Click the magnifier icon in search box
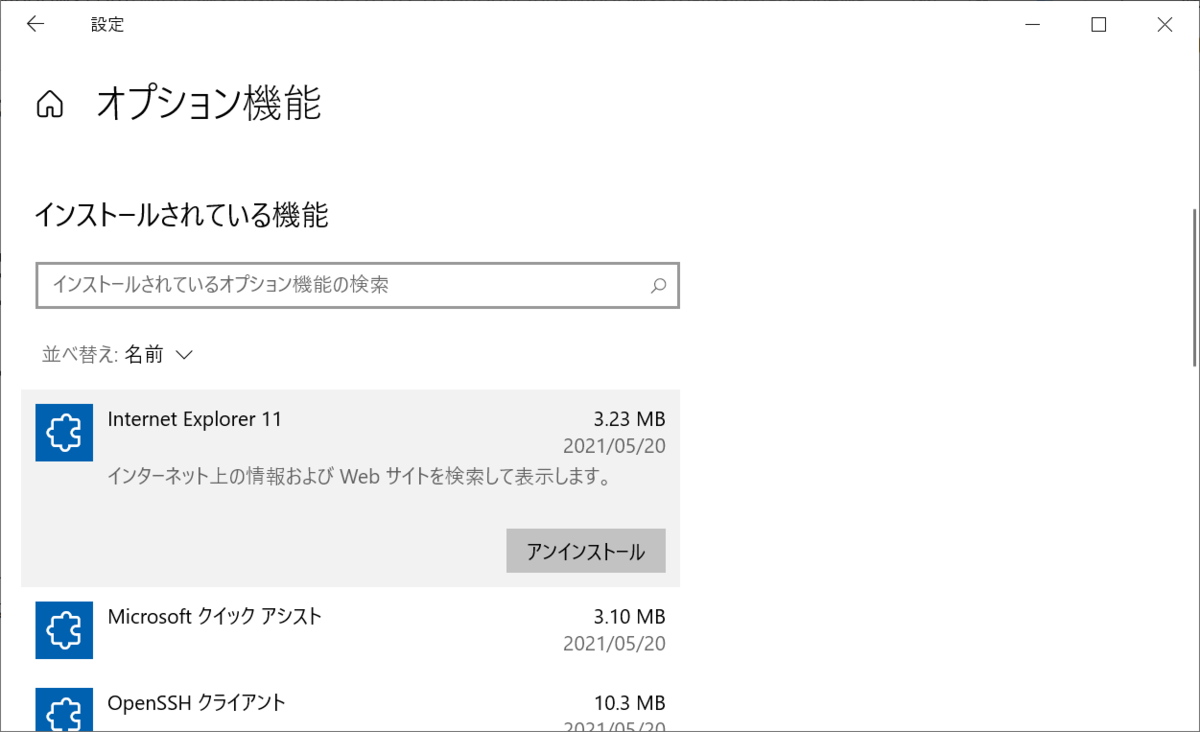The height and width of the screenshot is (732, 1200). coord(658,285)
